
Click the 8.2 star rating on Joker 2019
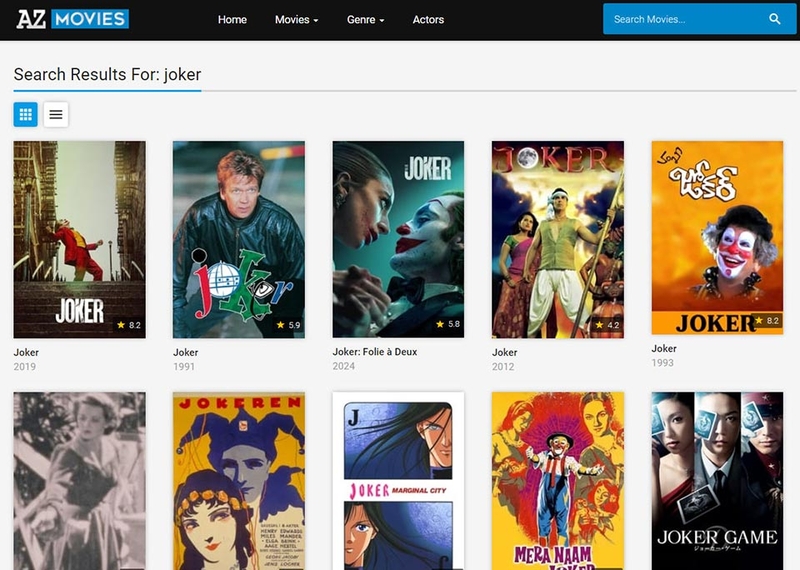coord(129,325)
